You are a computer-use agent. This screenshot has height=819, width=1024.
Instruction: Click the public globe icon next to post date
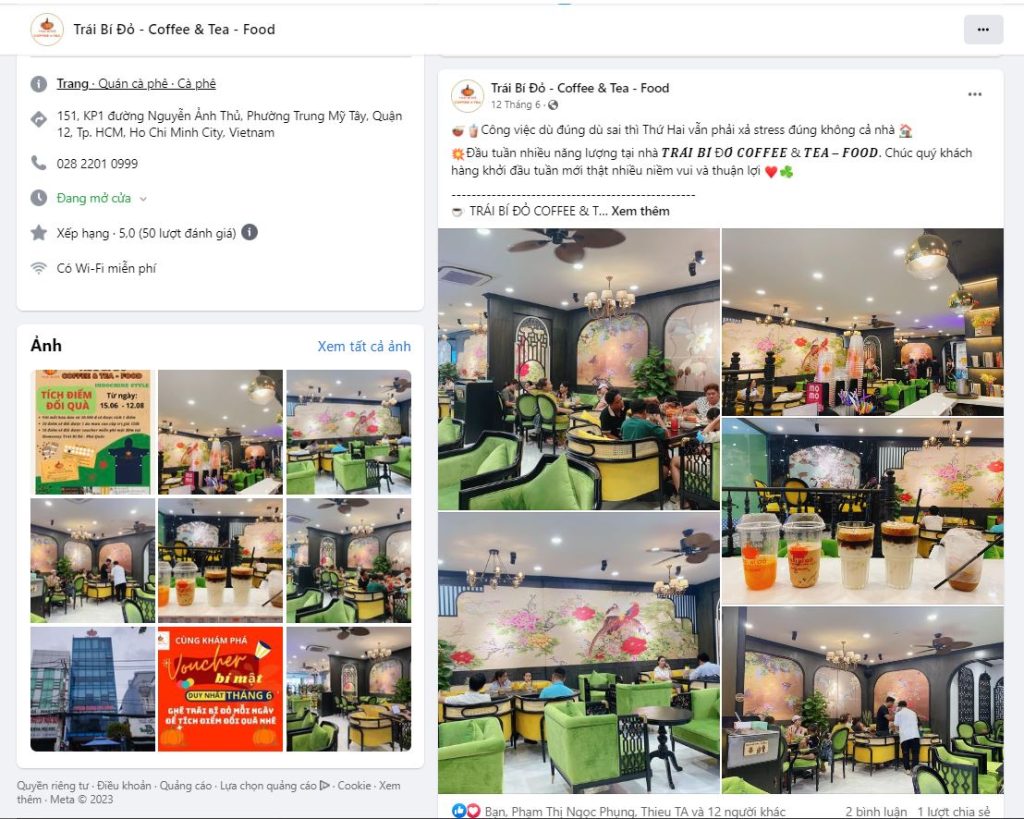click(553, 105)
